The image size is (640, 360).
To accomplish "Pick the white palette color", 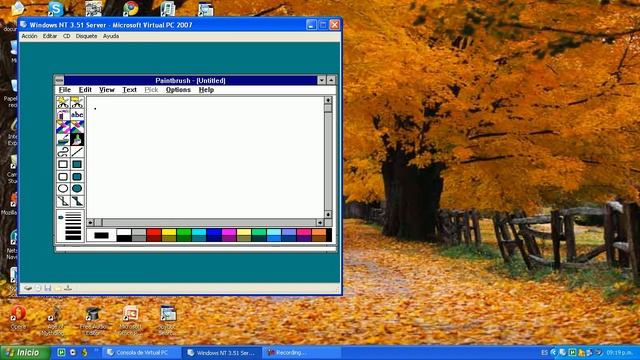I will (124, 232).
